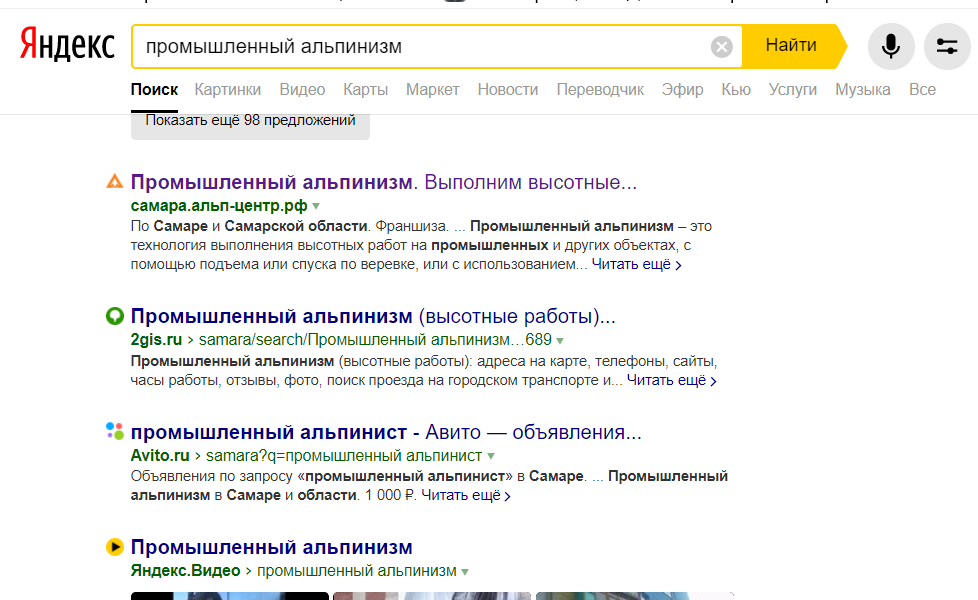Open the Маркет tab
978x600 pixels.
[x=432, y=90]
